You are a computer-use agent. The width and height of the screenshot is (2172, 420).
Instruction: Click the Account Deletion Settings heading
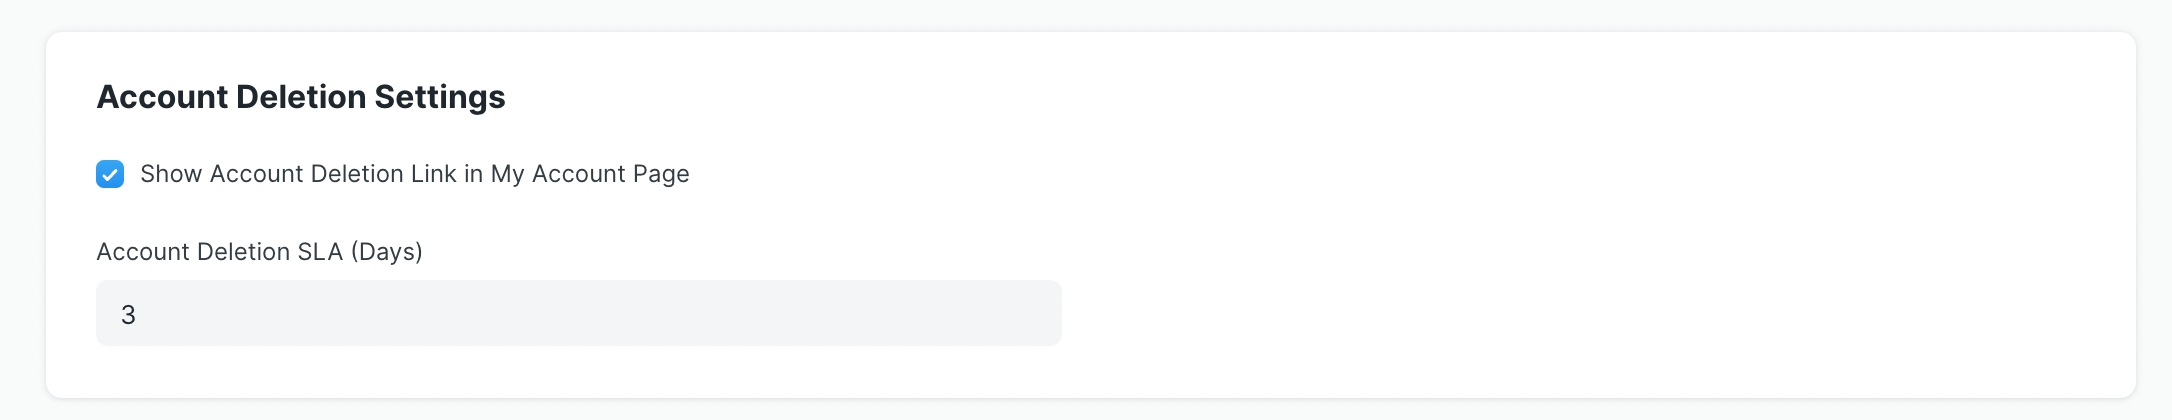(300, 97)
